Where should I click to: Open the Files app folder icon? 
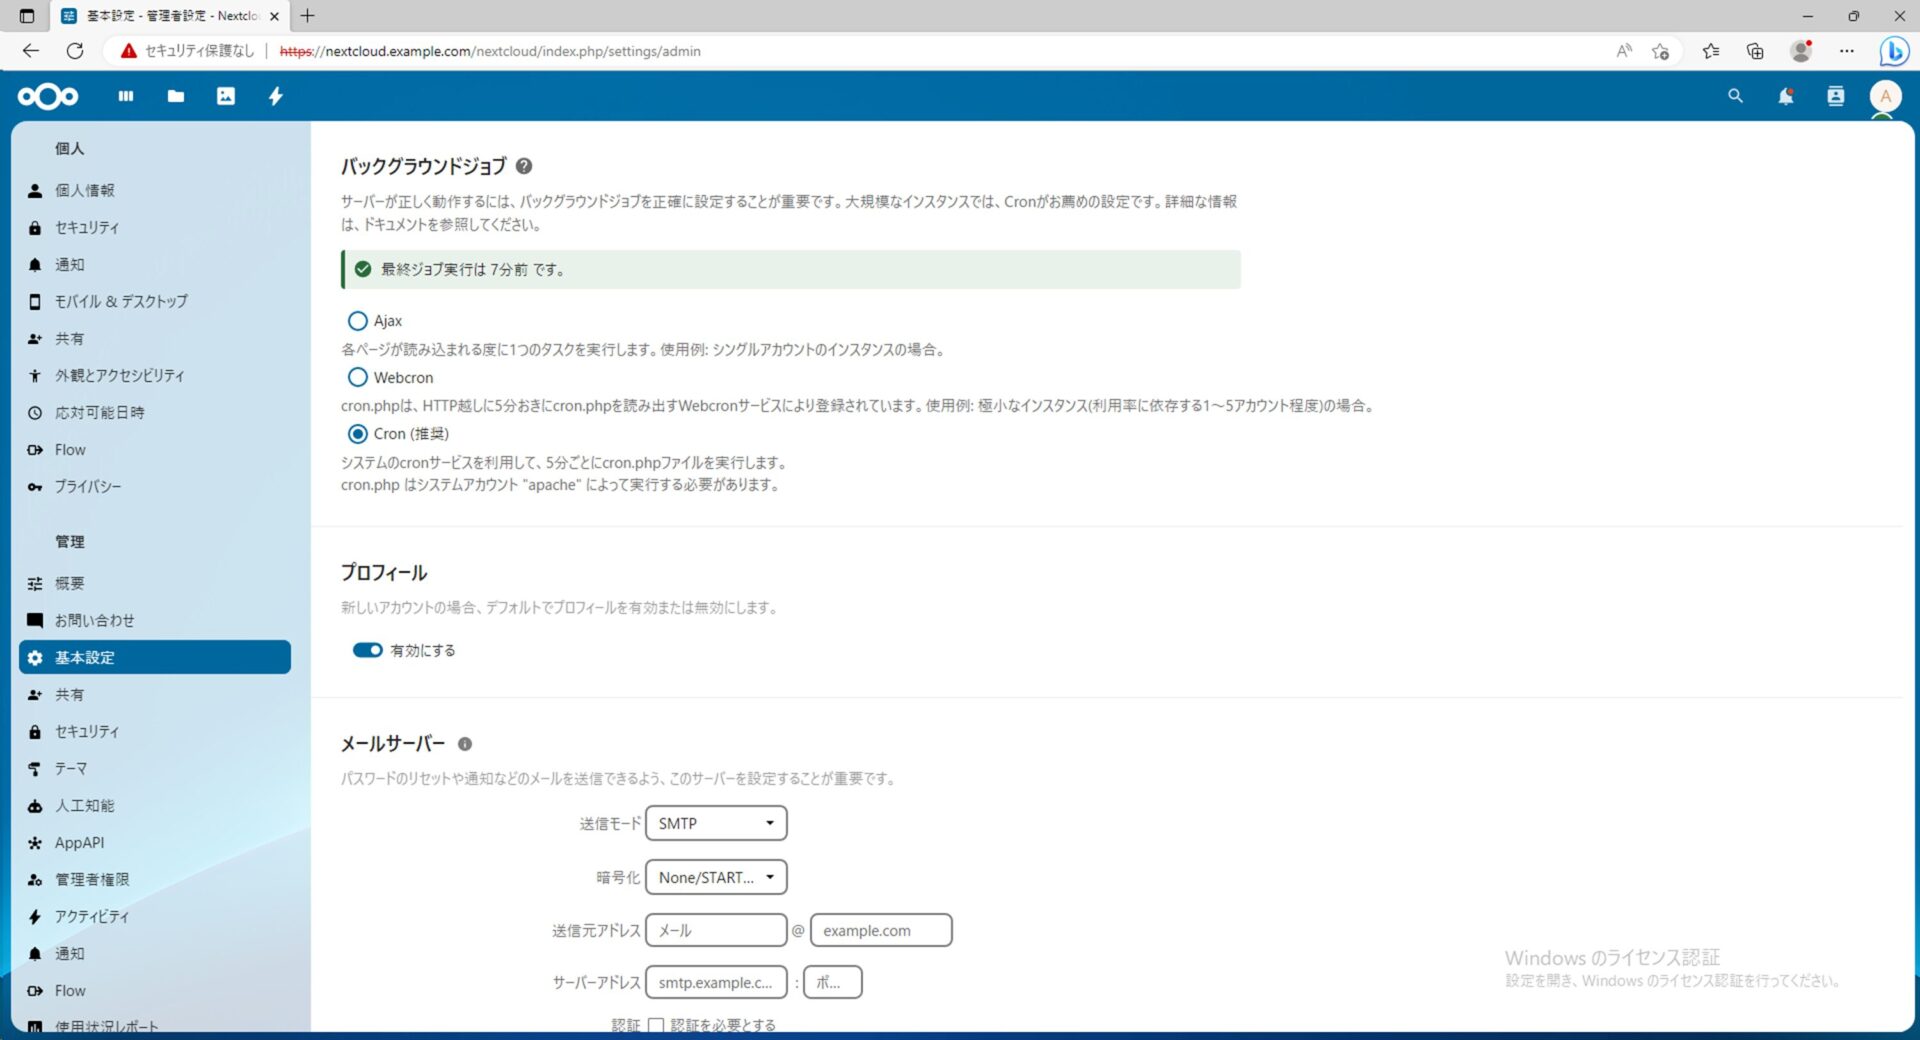pyautogui.click(x=176, y=96)
